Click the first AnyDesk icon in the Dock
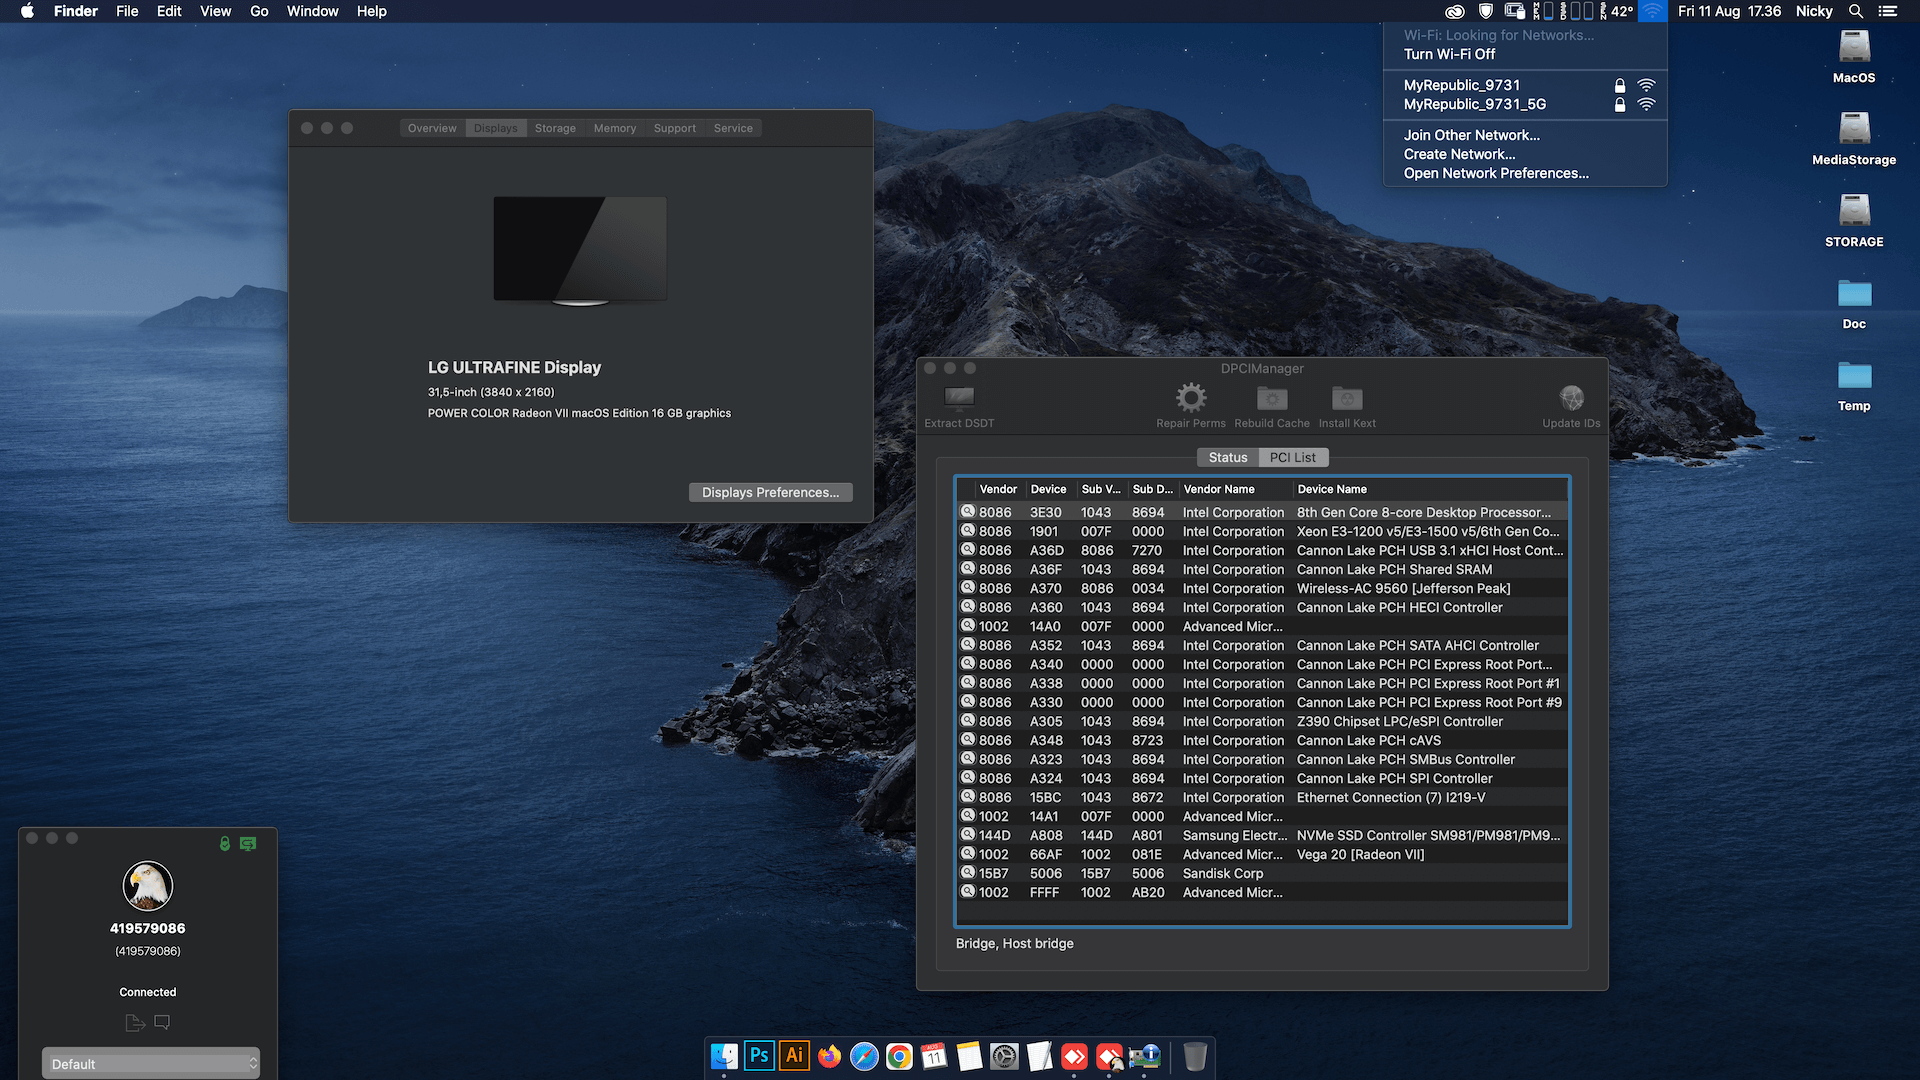This screenshot has width=1920, height=1080. (1074, 1056)
